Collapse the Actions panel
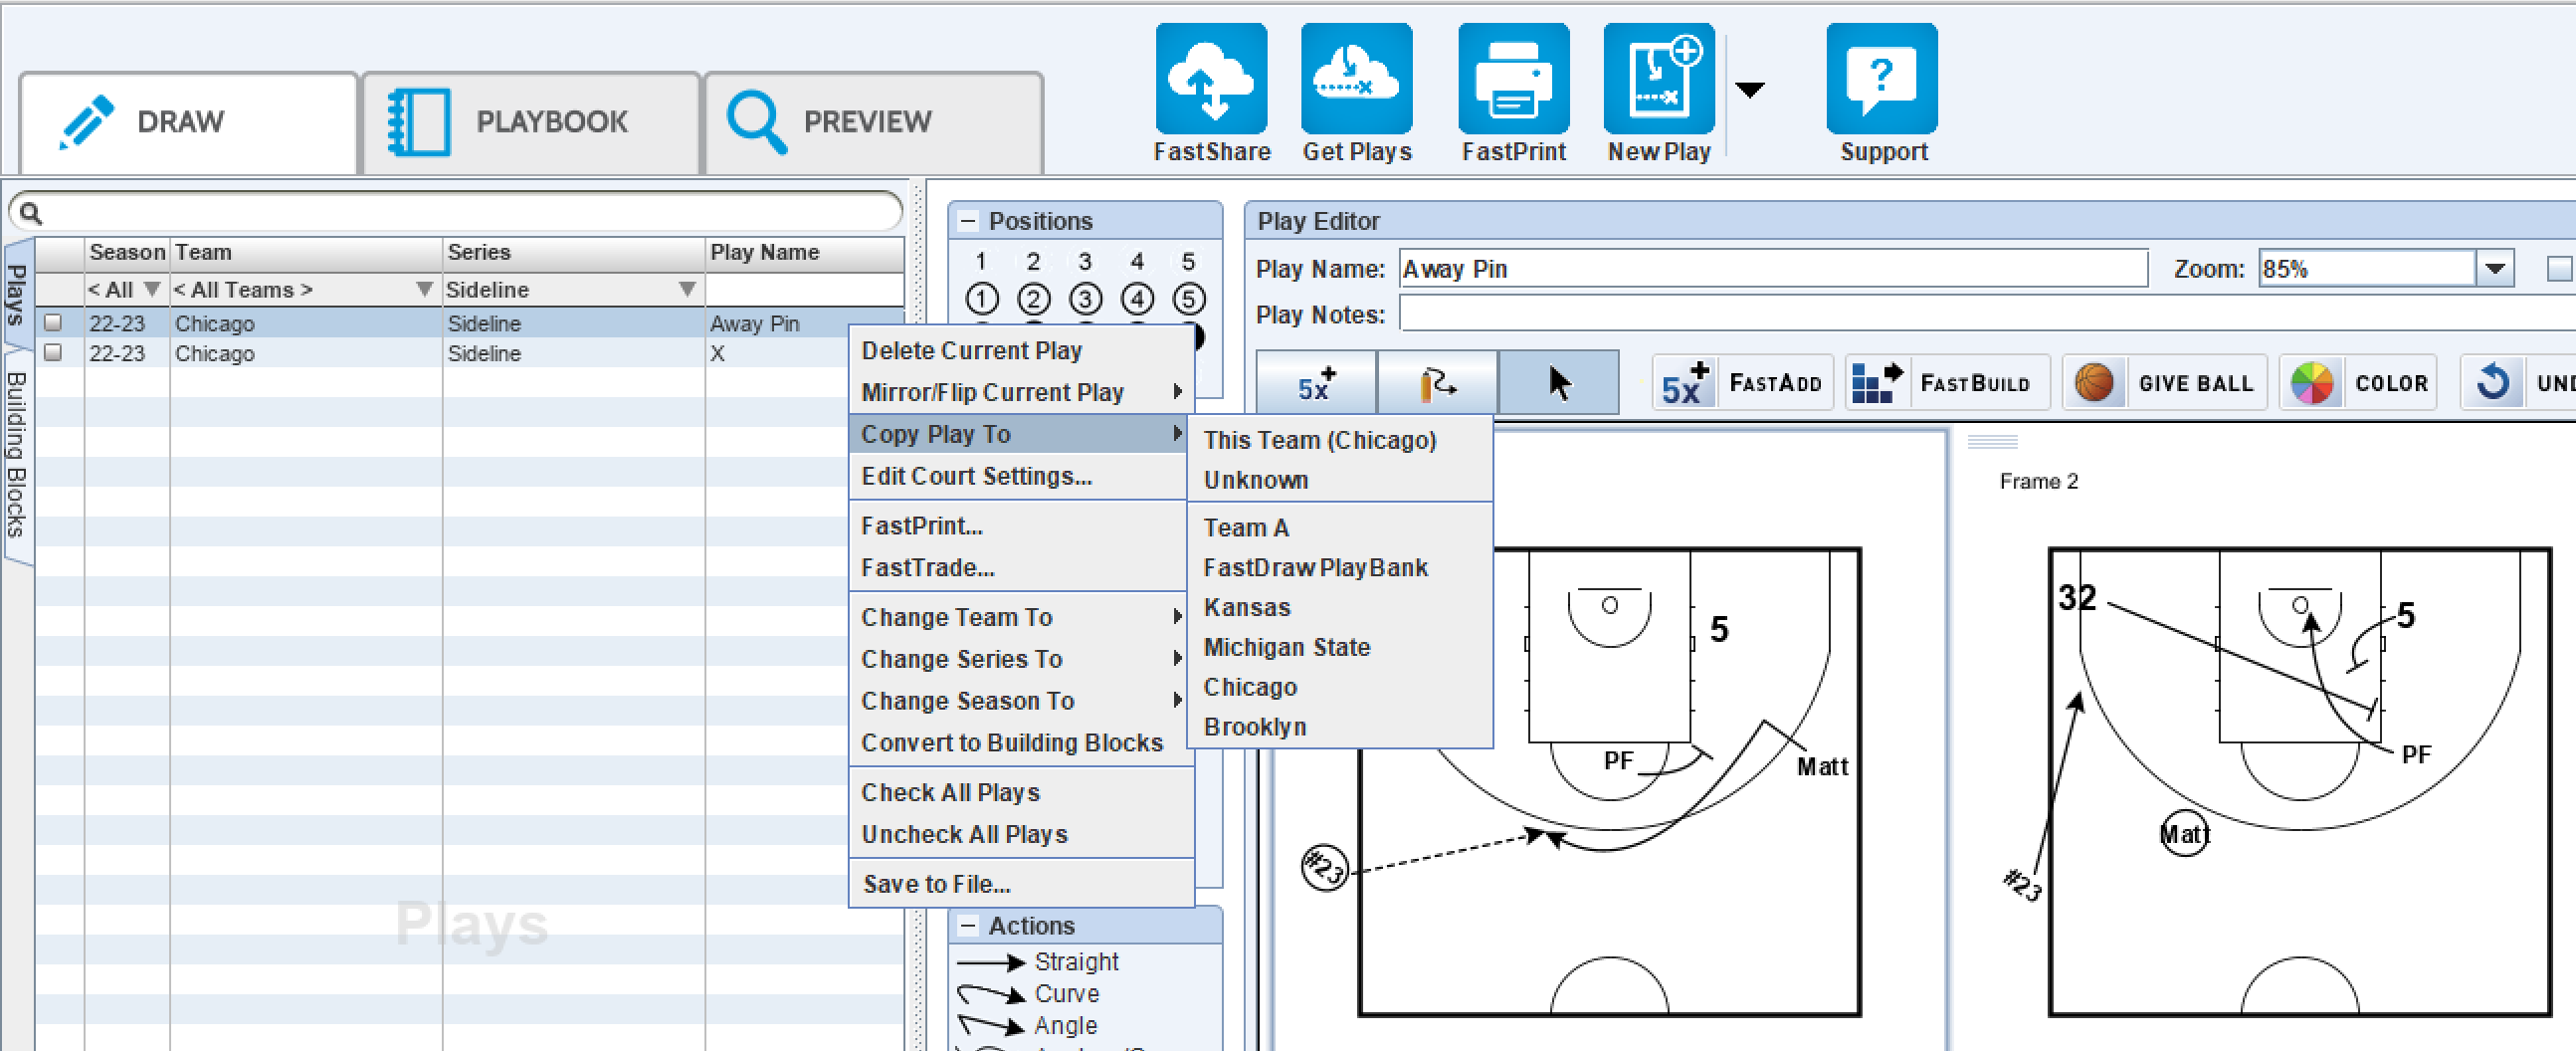Image resolution: width=2576 pixels, height=1051 pixels. pyautogui.click(x=968, y=926)
